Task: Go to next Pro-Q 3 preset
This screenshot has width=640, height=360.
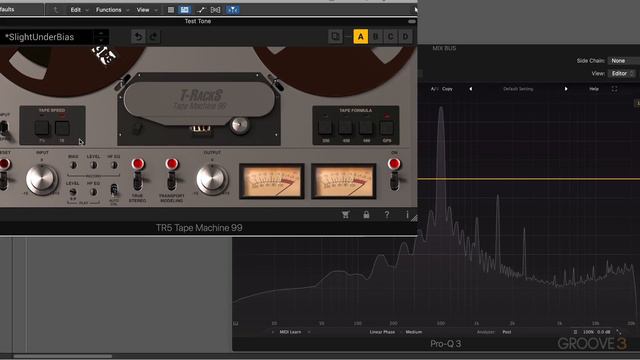Action: 566,89
